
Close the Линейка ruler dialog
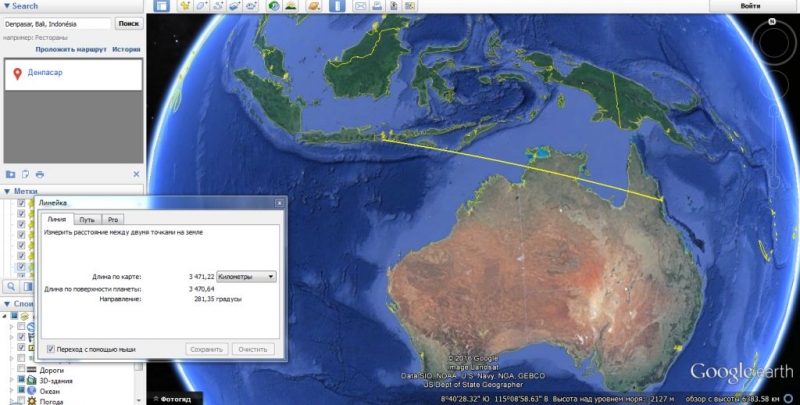coord(279,203)
